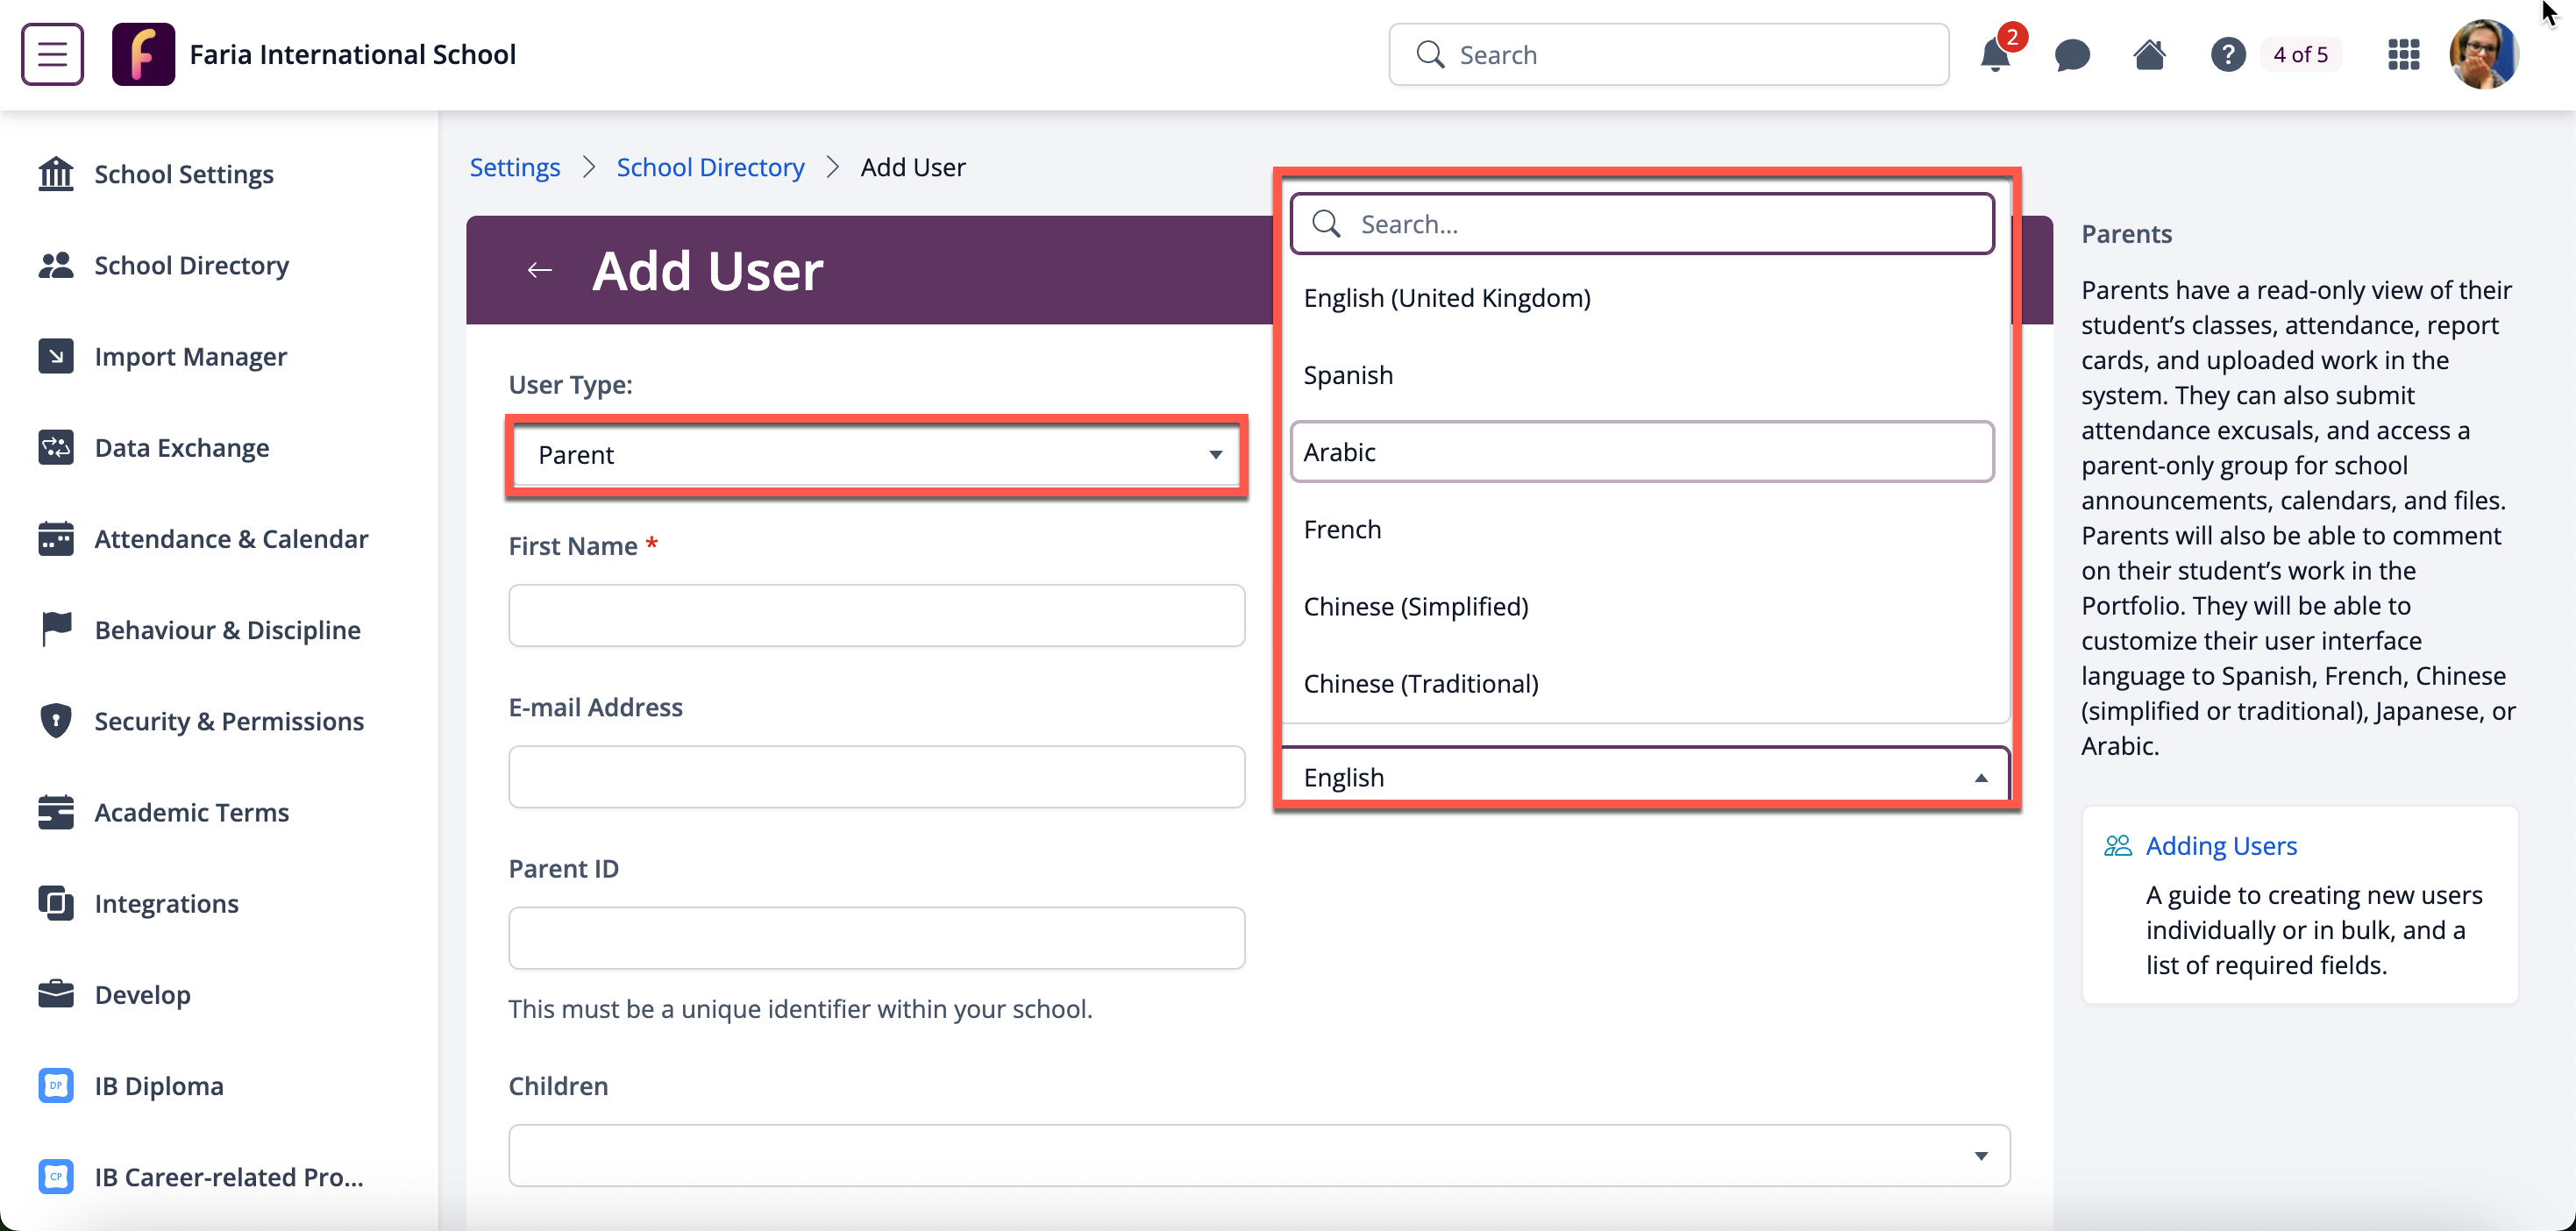The height and width of the screenshot is (1231, 2576).
Task: Open the user profile avatar
Action: point(2482,54)
